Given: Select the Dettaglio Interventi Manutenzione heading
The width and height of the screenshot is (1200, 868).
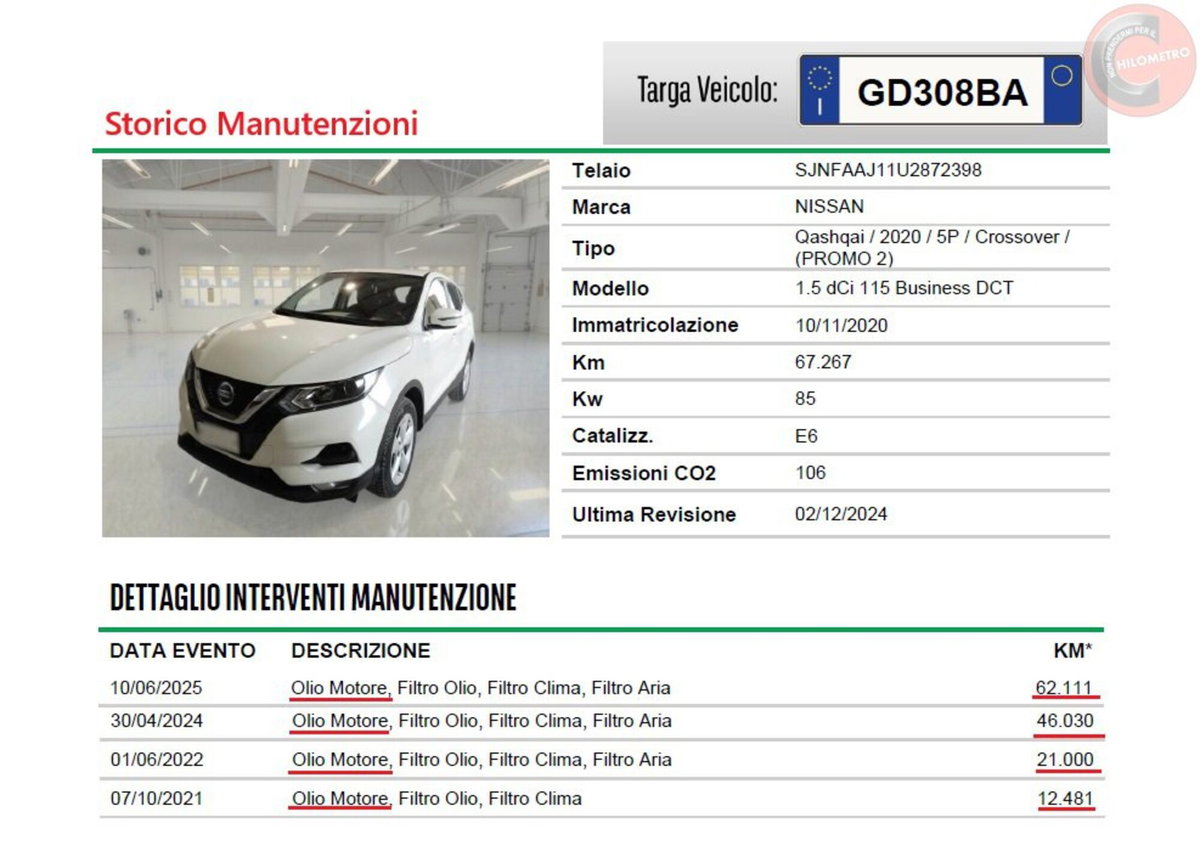Looking at the screenshot, I should pyautogui.click(x=313, y=597).
